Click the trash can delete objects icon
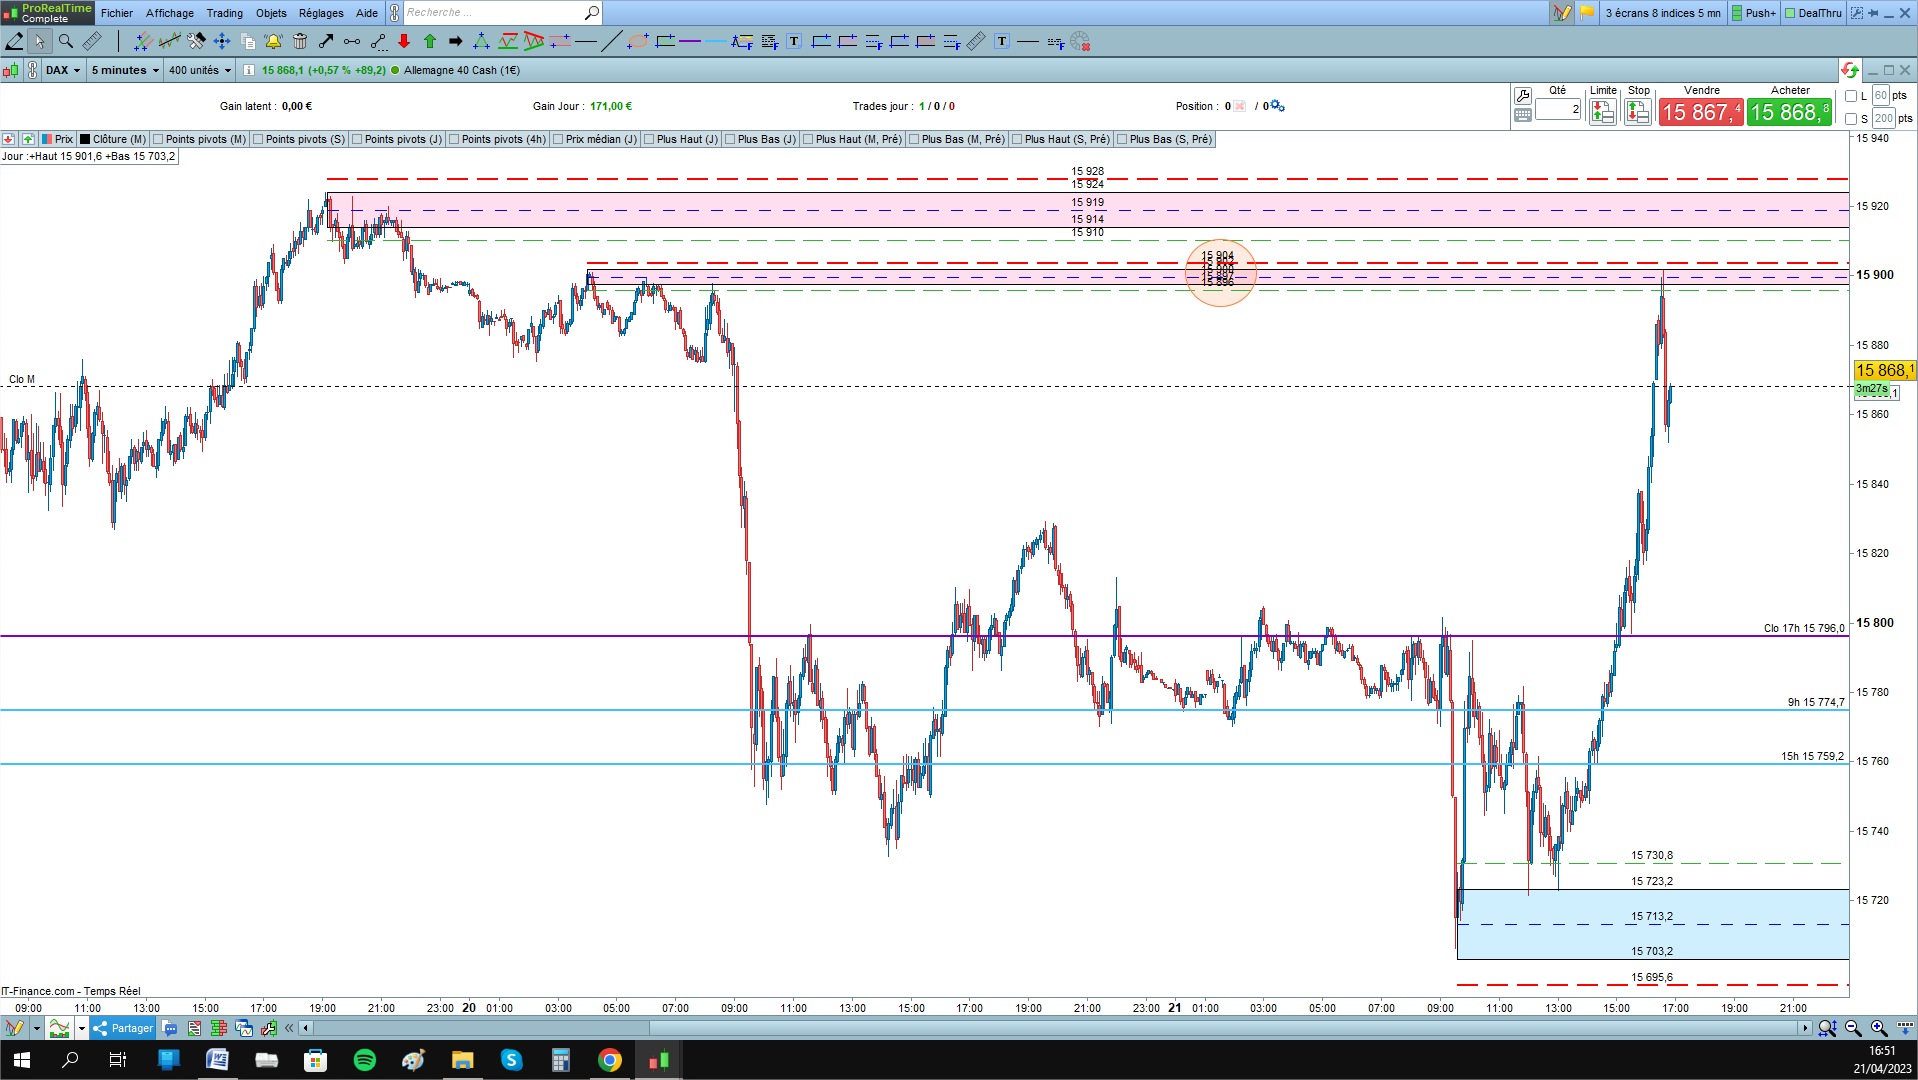Image resolution: width=1918 pixels, height=1080 pixels. [300, 41]
